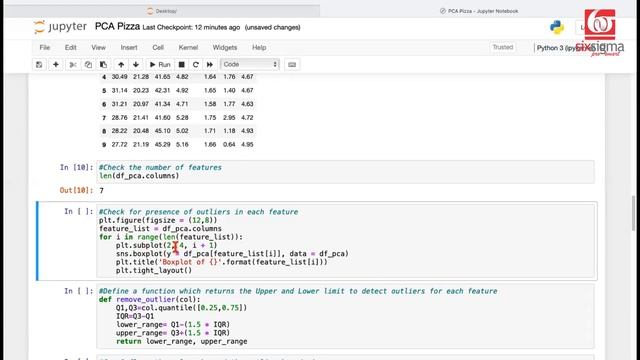Click the 'return lower_range, upper_range' line
This screenshot has width=640, height=360.
(182, 341)
